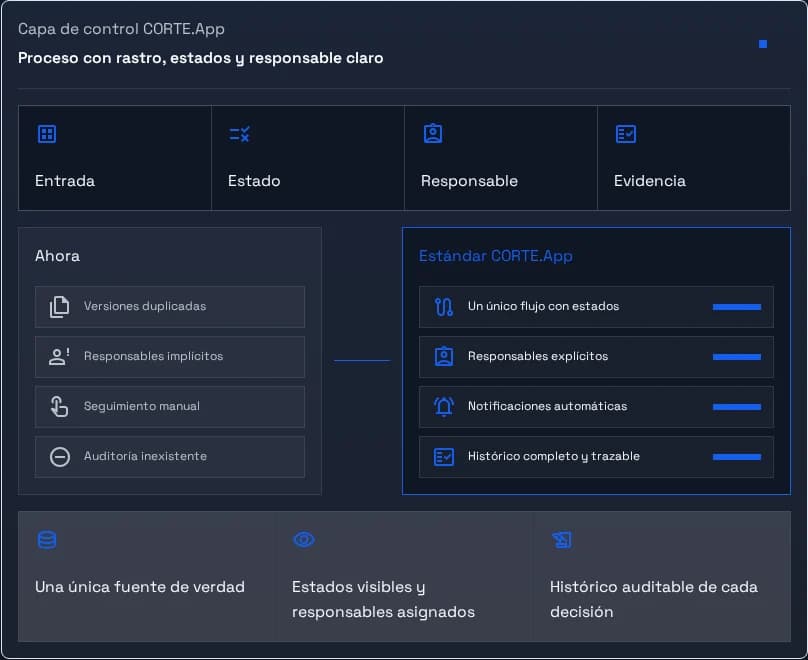Click the Notificaciones automáticas text
Viewport: 808px width, 660px height.
[x=547, y=406]
